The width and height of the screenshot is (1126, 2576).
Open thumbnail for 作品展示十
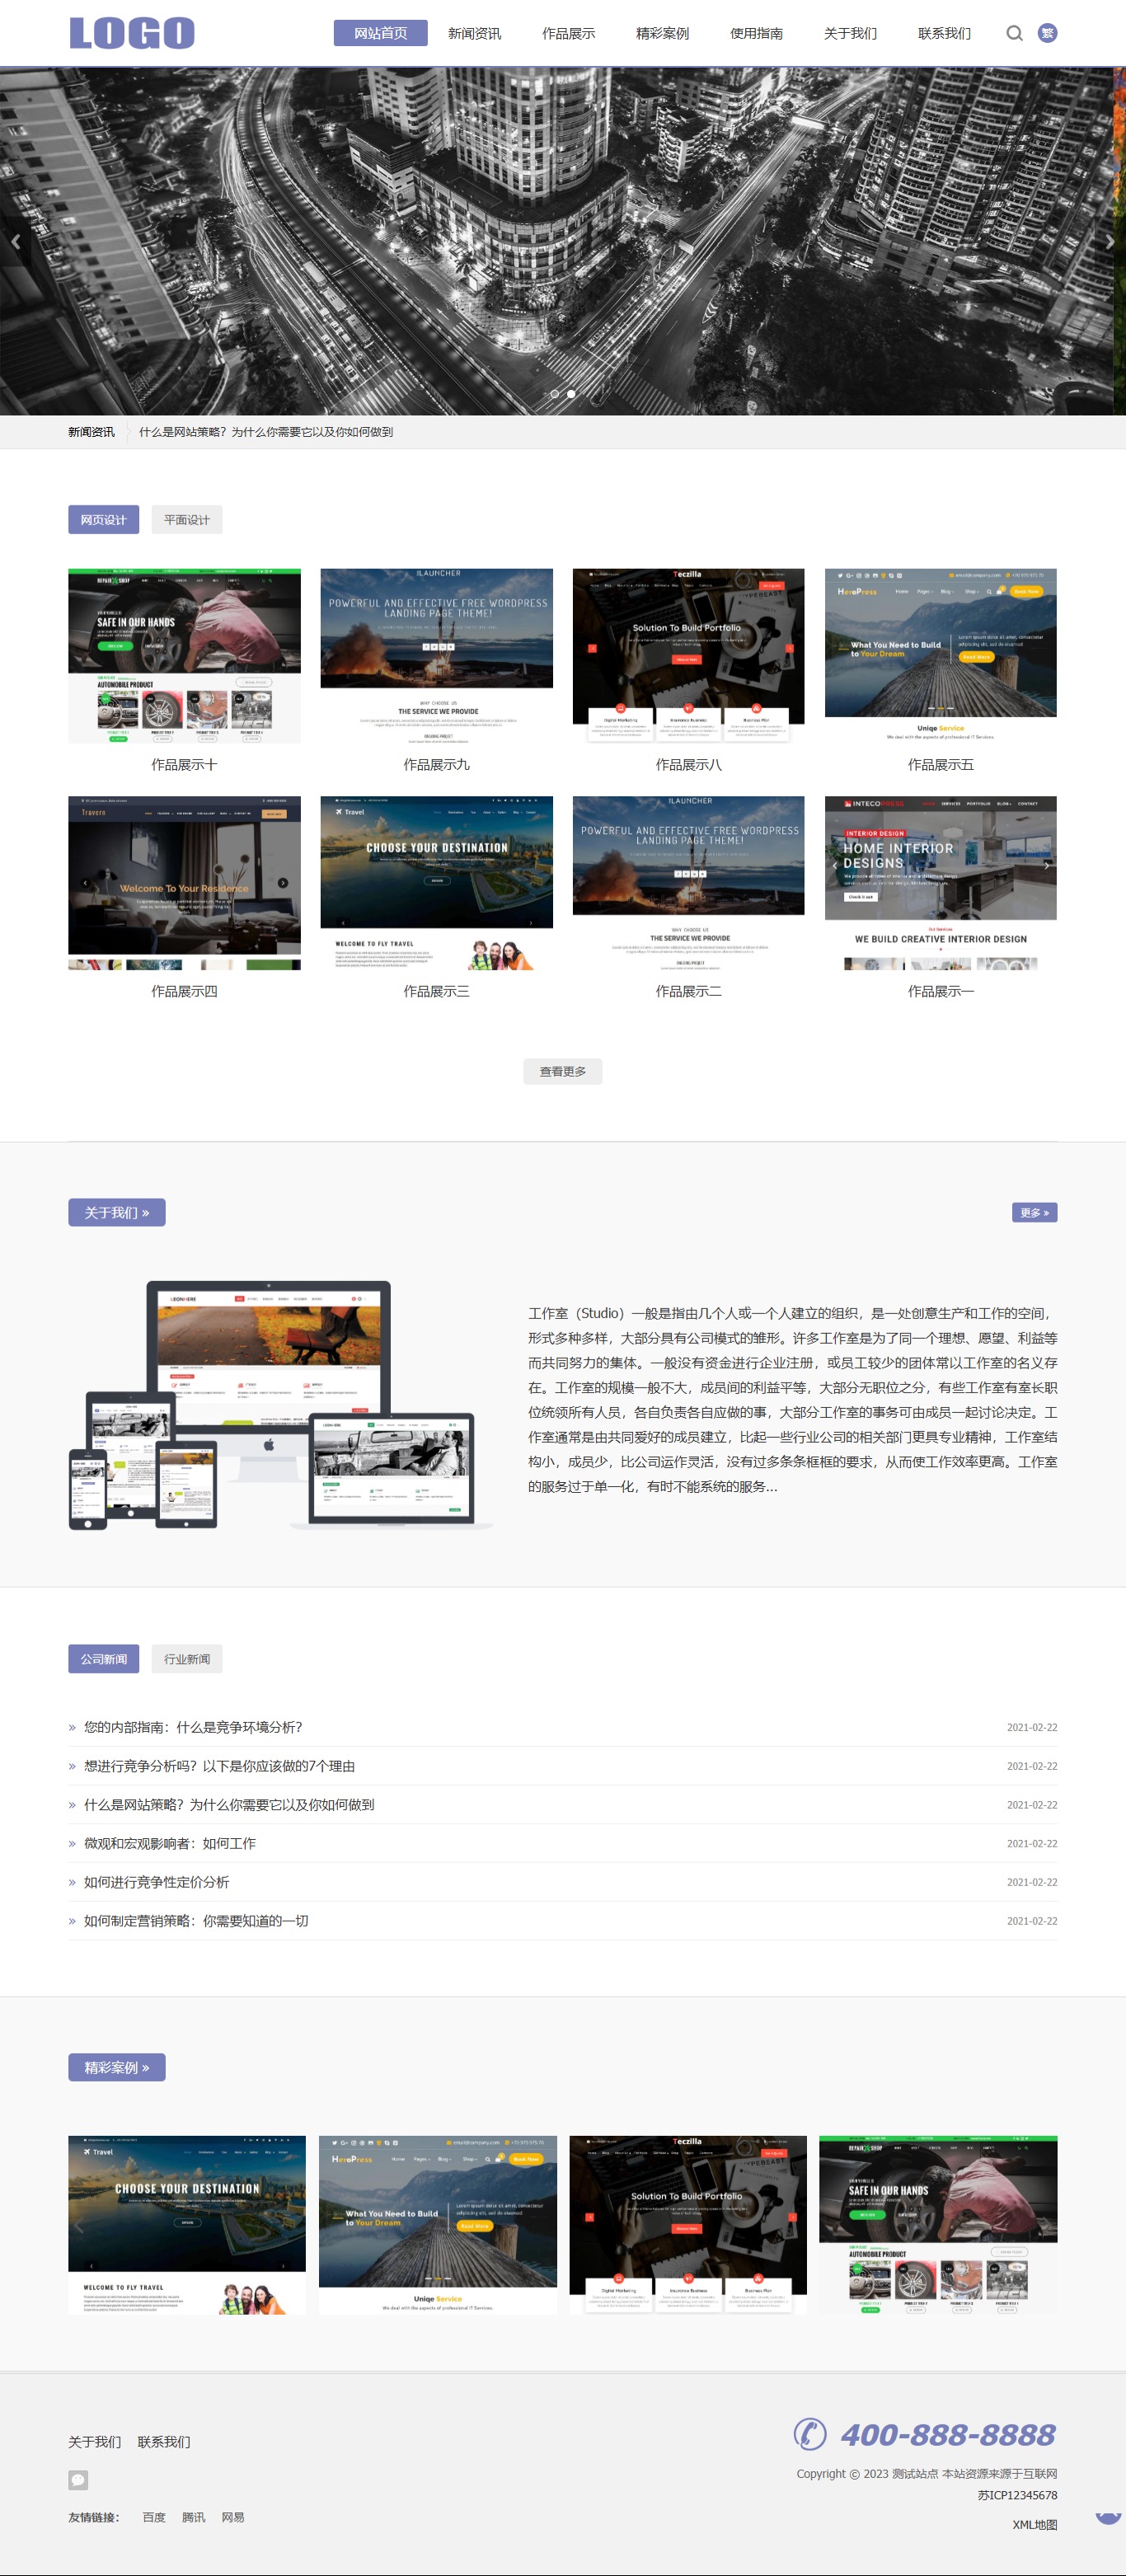click(184, 656)
